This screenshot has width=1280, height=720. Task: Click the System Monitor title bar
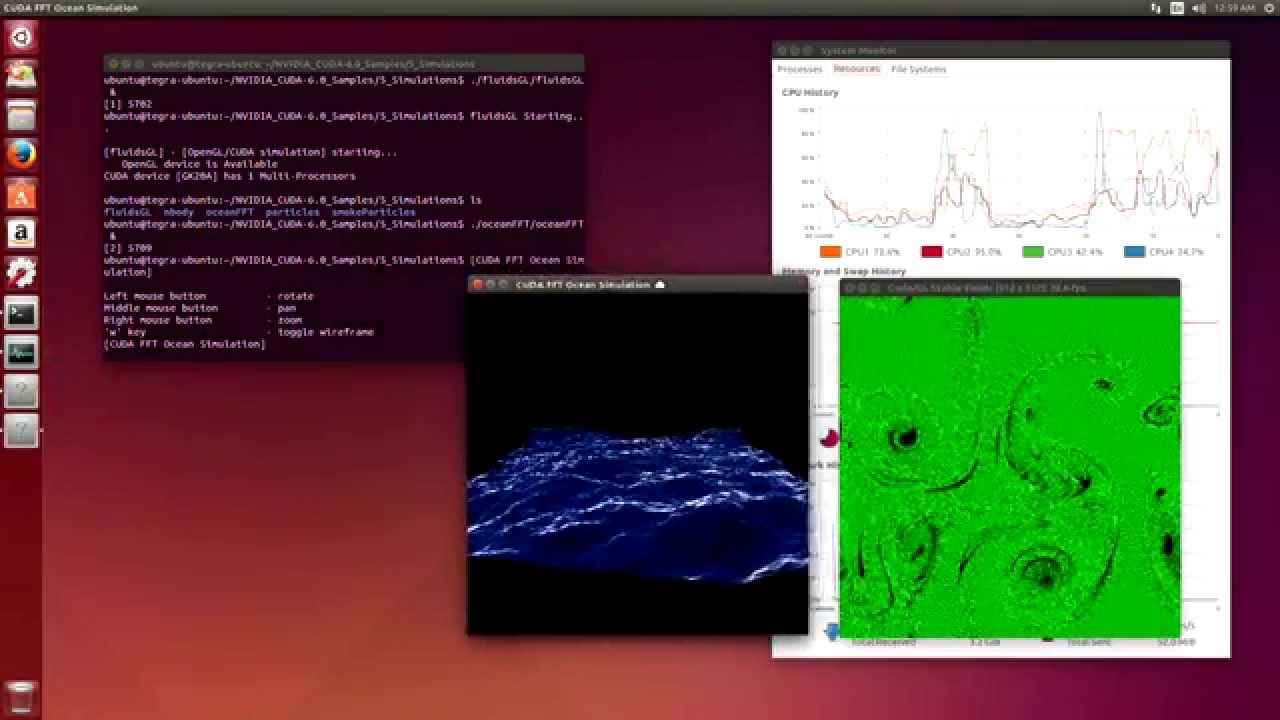point(1001,50)
